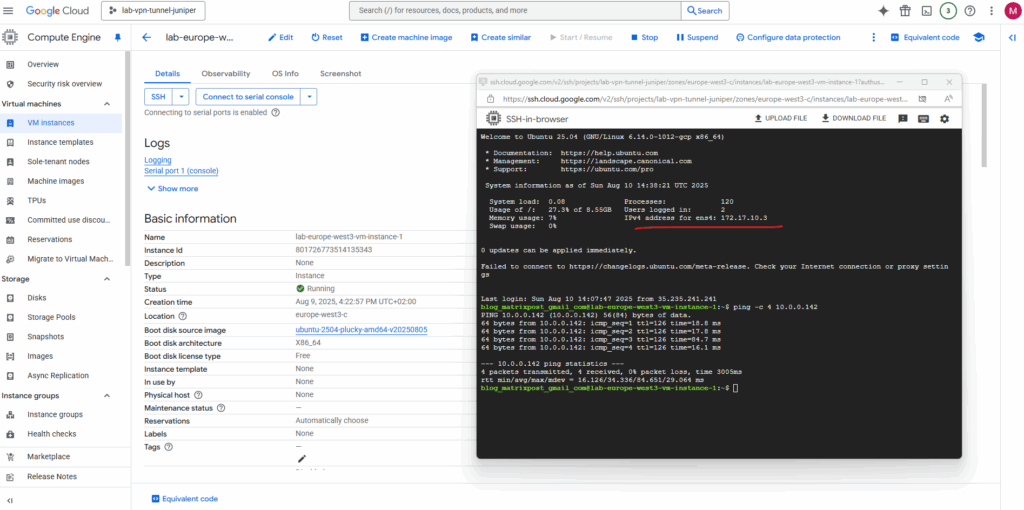Click read aloud icon in SSH address bar
Screen dimensions: 1024x510
pos(949,99)
